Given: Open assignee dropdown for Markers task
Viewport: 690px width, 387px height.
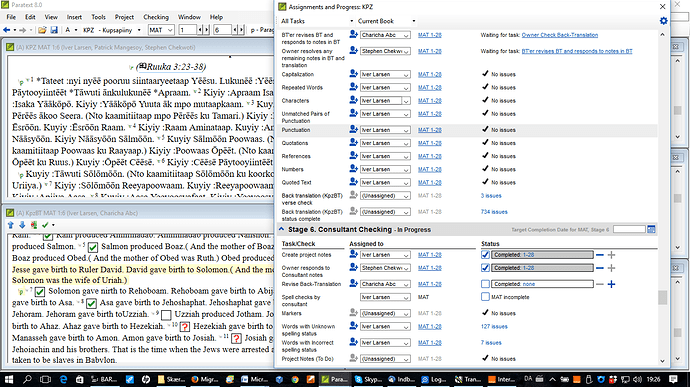Looking at the screenshot, I should click(x=385, y=313).
